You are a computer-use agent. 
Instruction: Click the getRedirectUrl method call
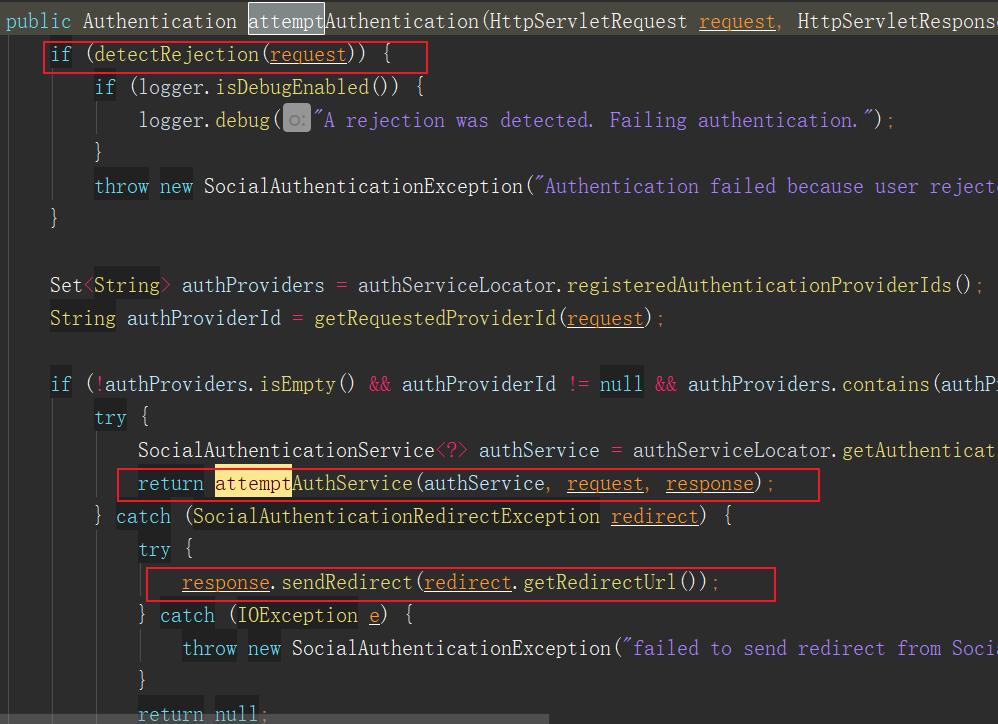coord(598,582)
